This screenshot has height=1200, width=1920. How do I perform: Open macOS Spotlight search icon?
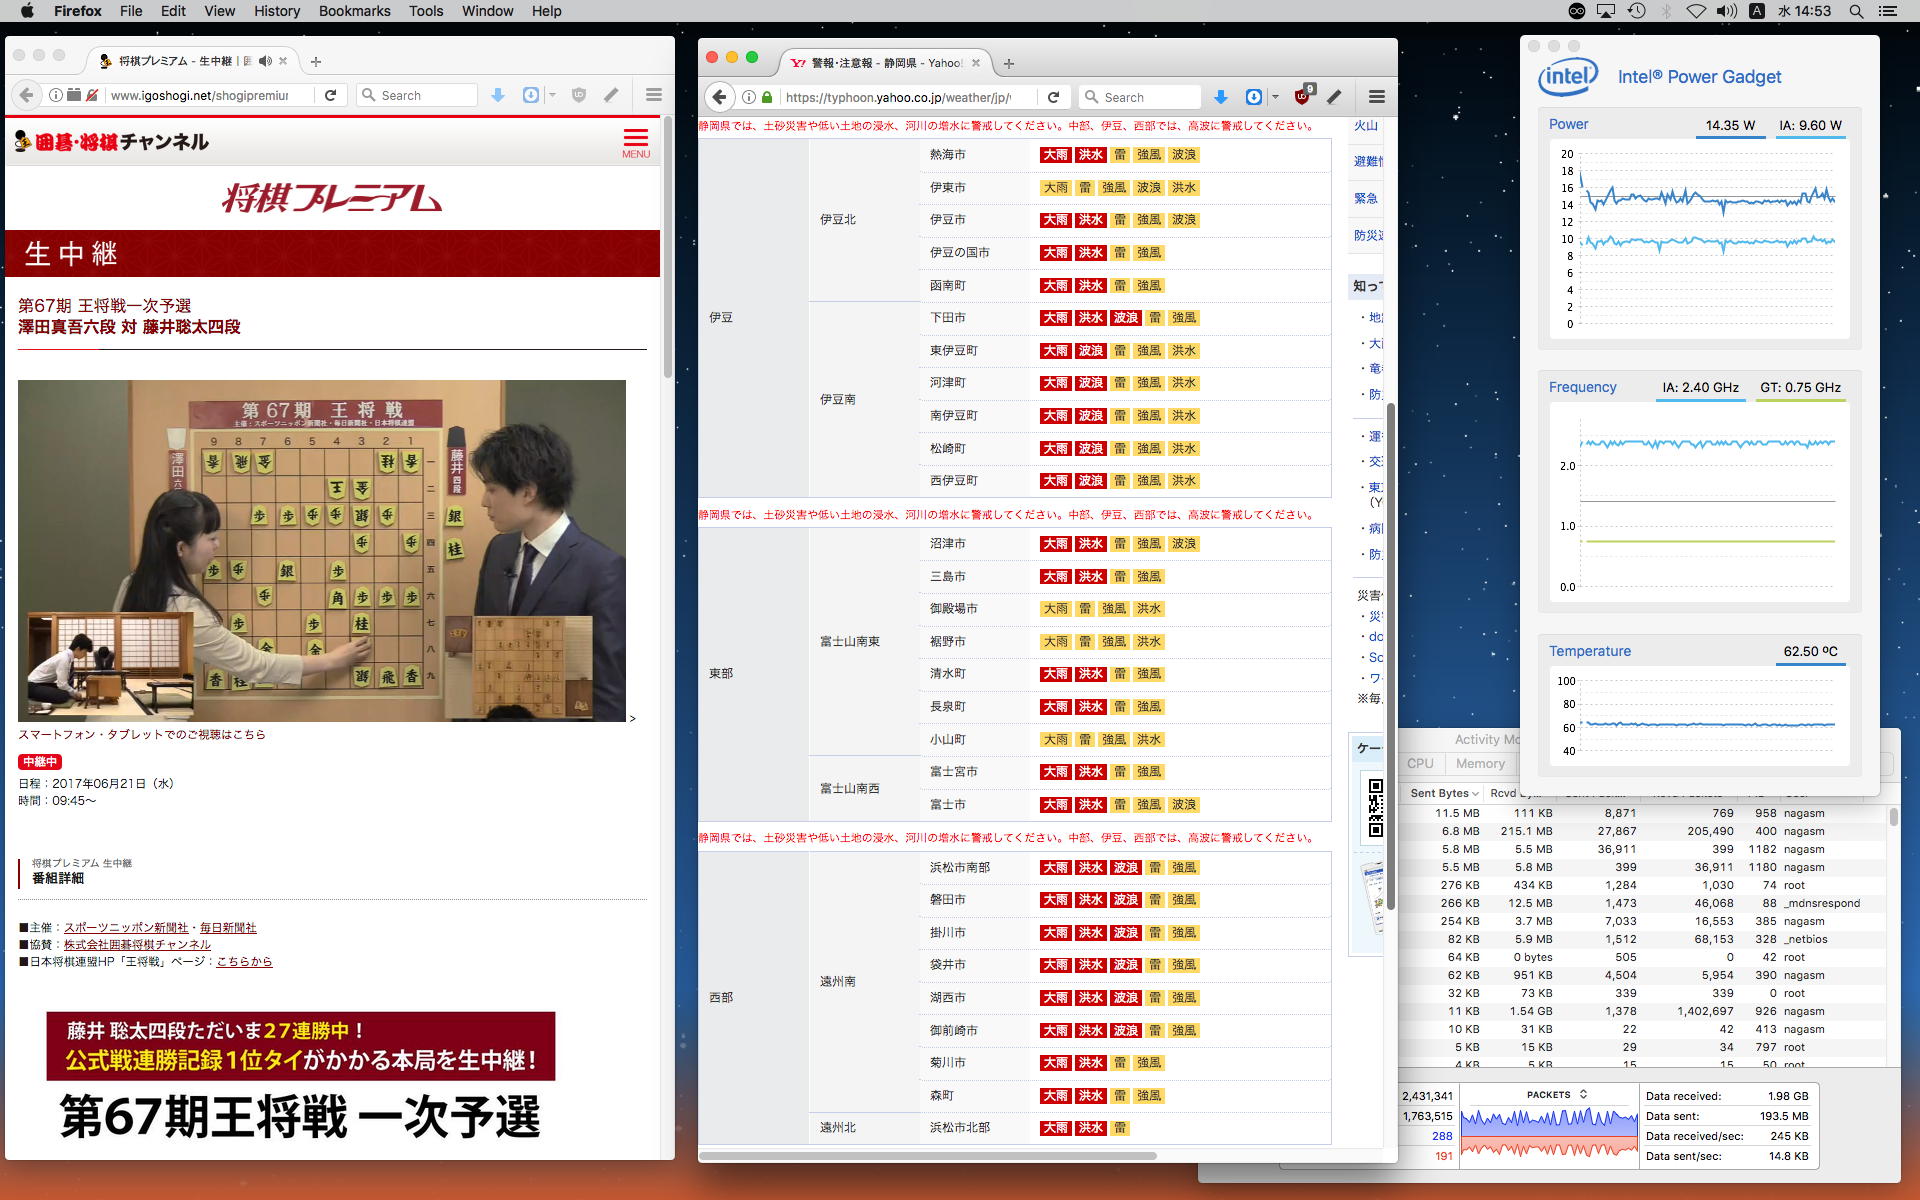[1856, 11]
